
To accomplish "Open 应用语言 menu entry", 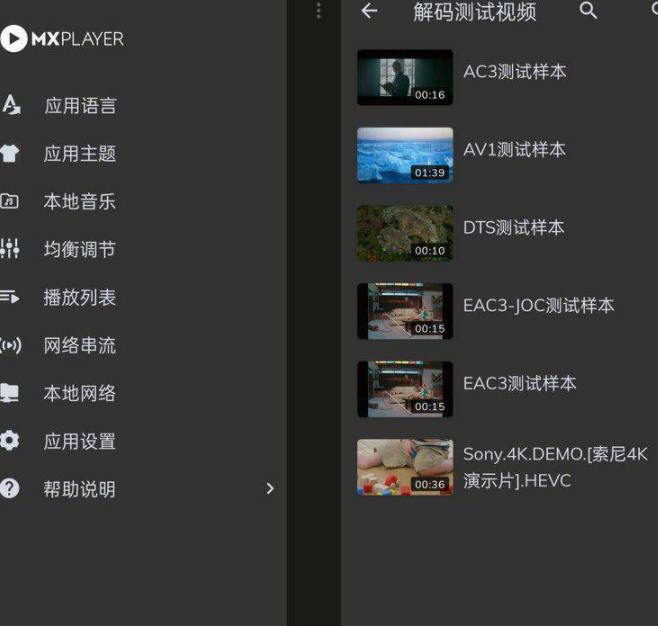I will pos(80,105).
